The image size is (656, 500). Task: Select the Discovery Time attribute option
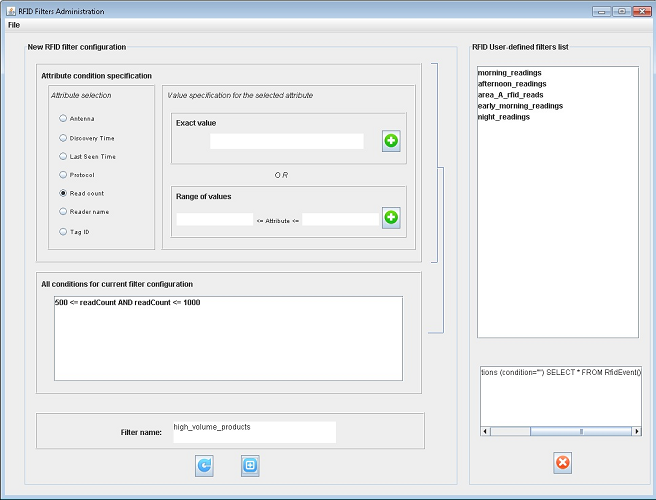(64, 137)
